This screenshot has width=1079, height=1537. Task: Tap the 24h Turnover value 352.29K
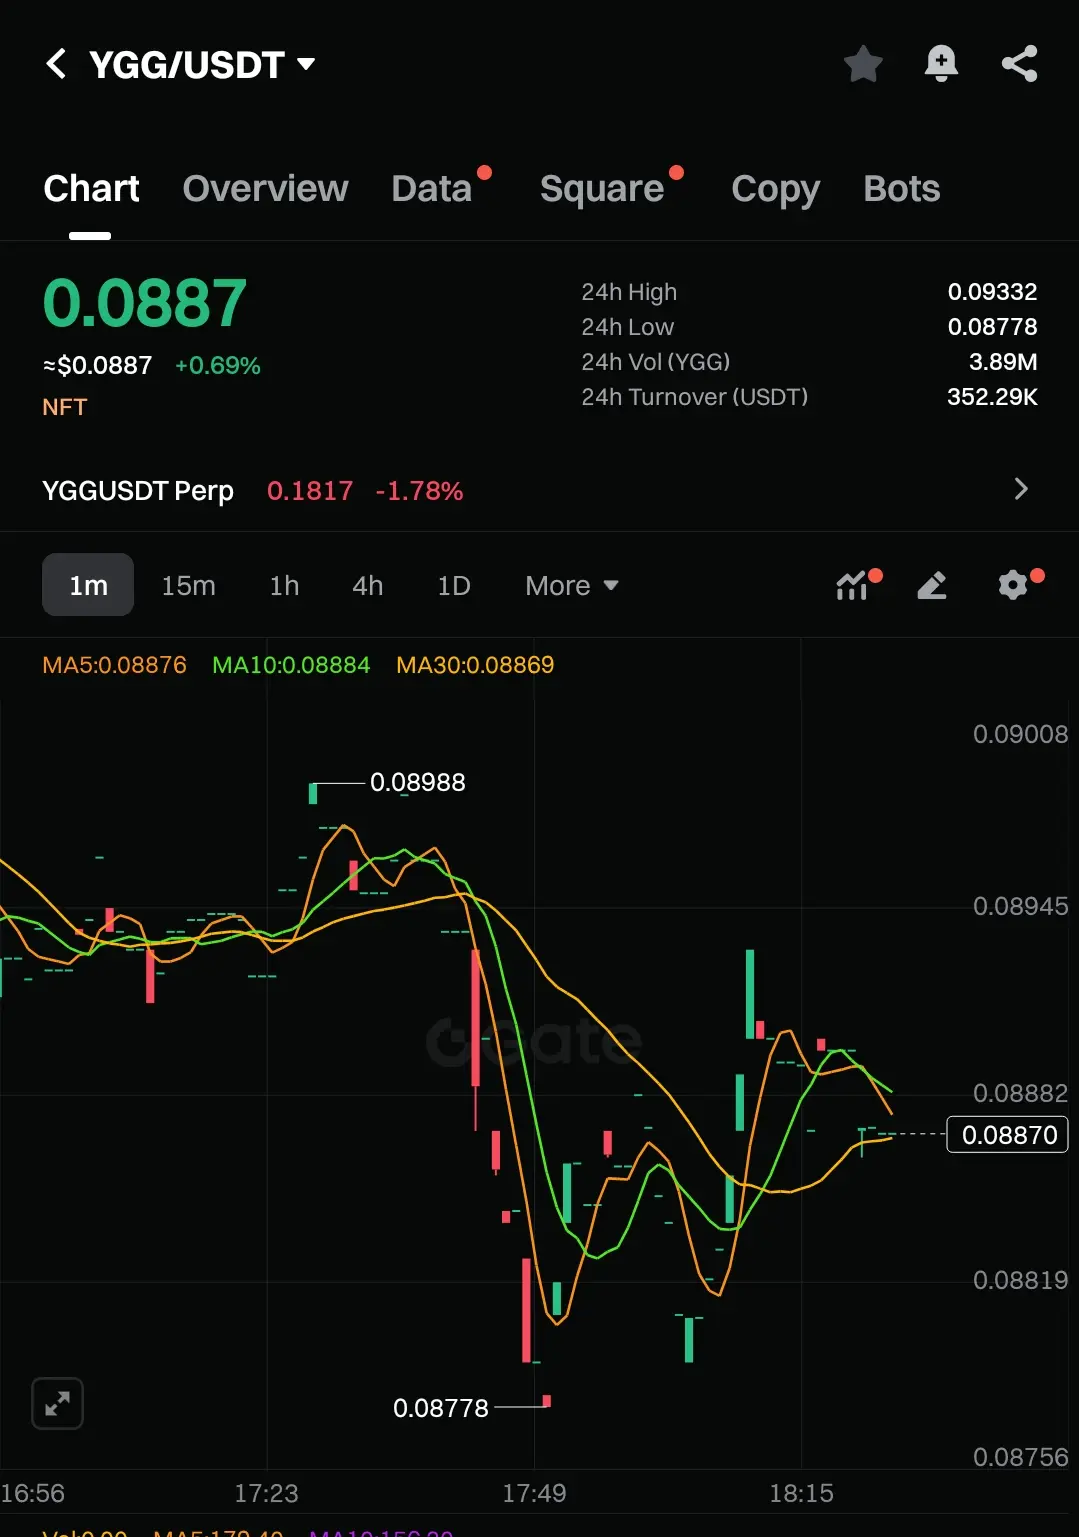pyautogui.click(x=992, y=397)
